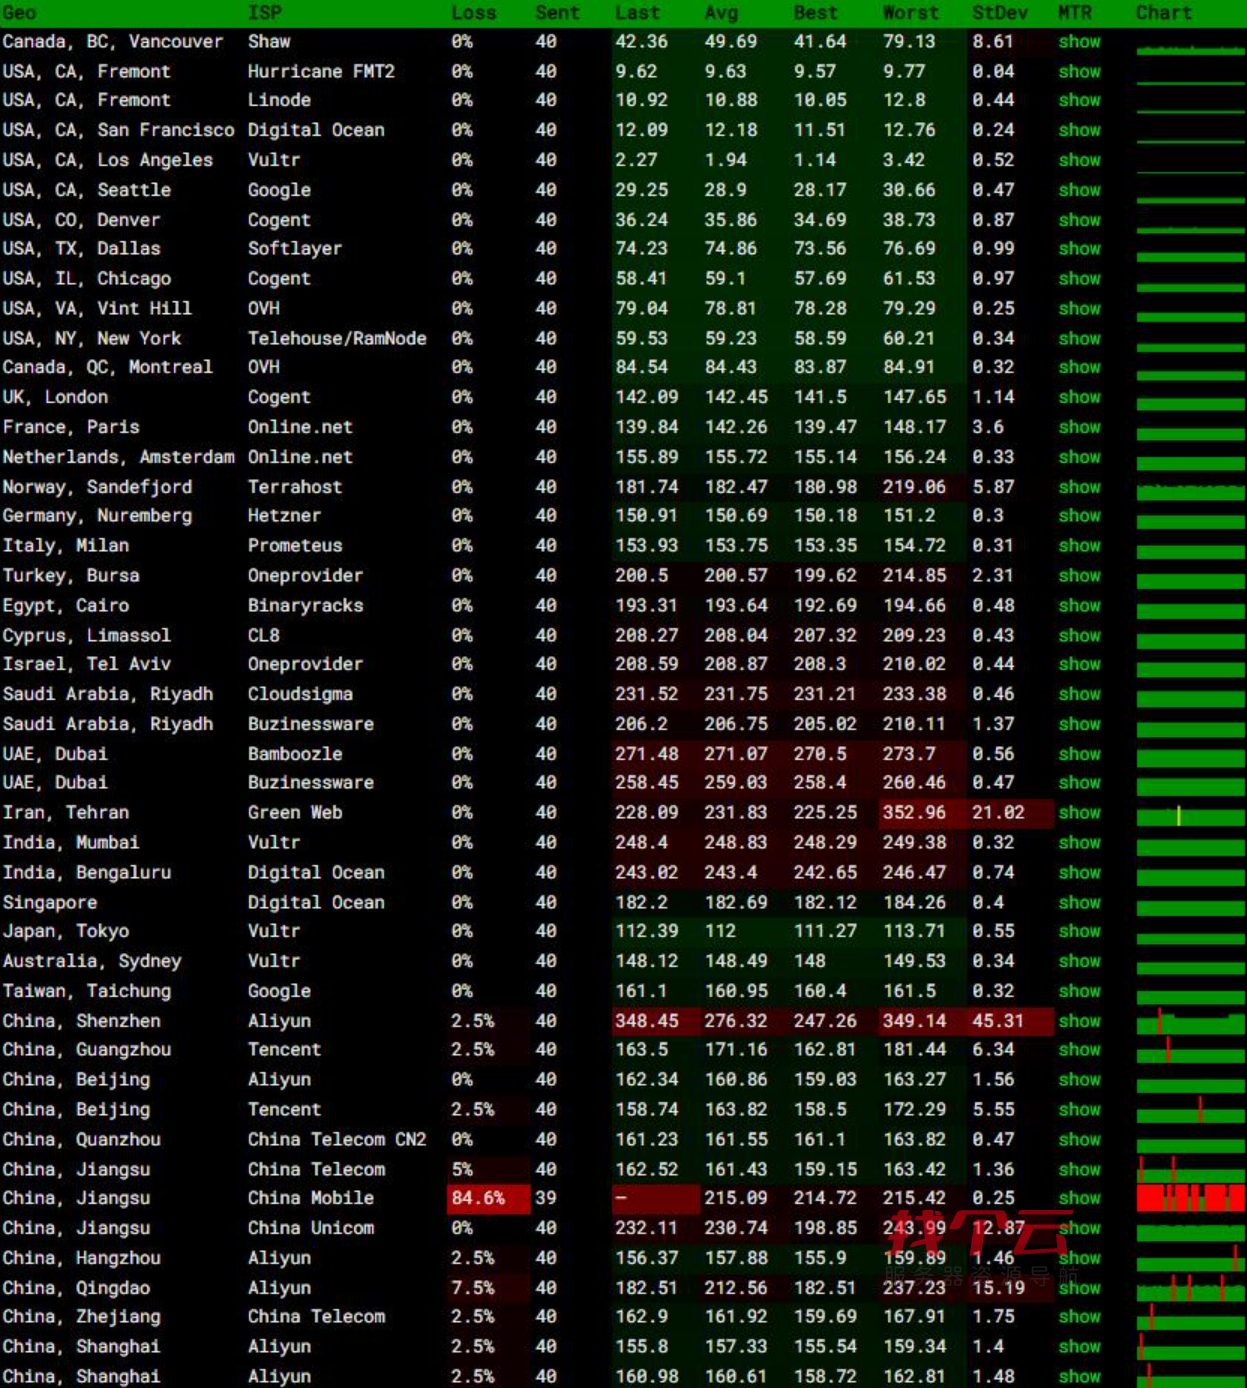Show MTR for Online.net in Paris
1247x1388 pixels.
pyautogui.click(x=1079, y=427)
